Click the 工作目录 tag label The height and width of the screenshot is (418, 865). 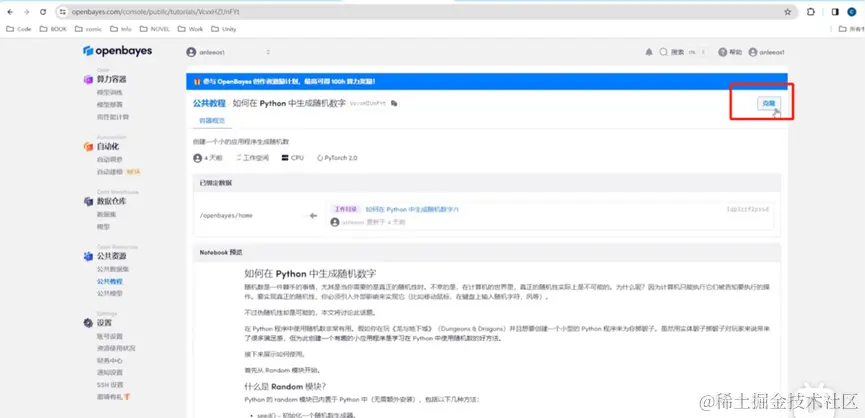point(345,210)
